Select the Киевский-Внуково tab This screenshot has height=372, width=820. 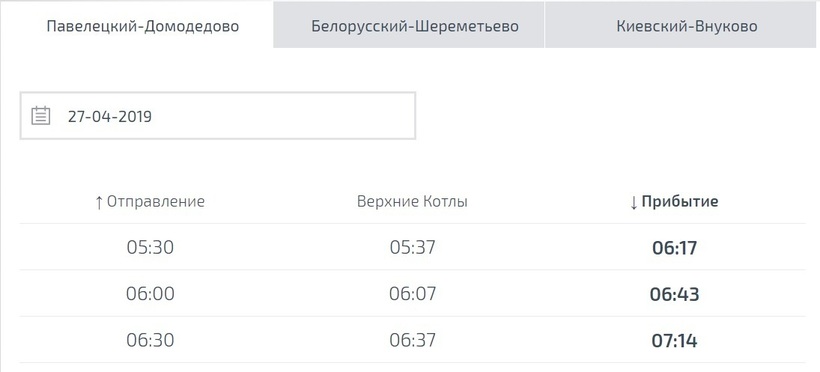[x=687, y=26]
